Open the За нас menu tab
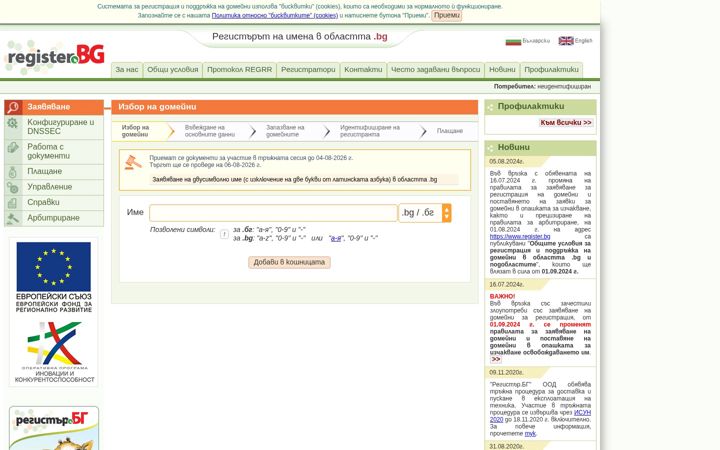Image resolution: width=720 pixels, height=450 pixels. 127,70
